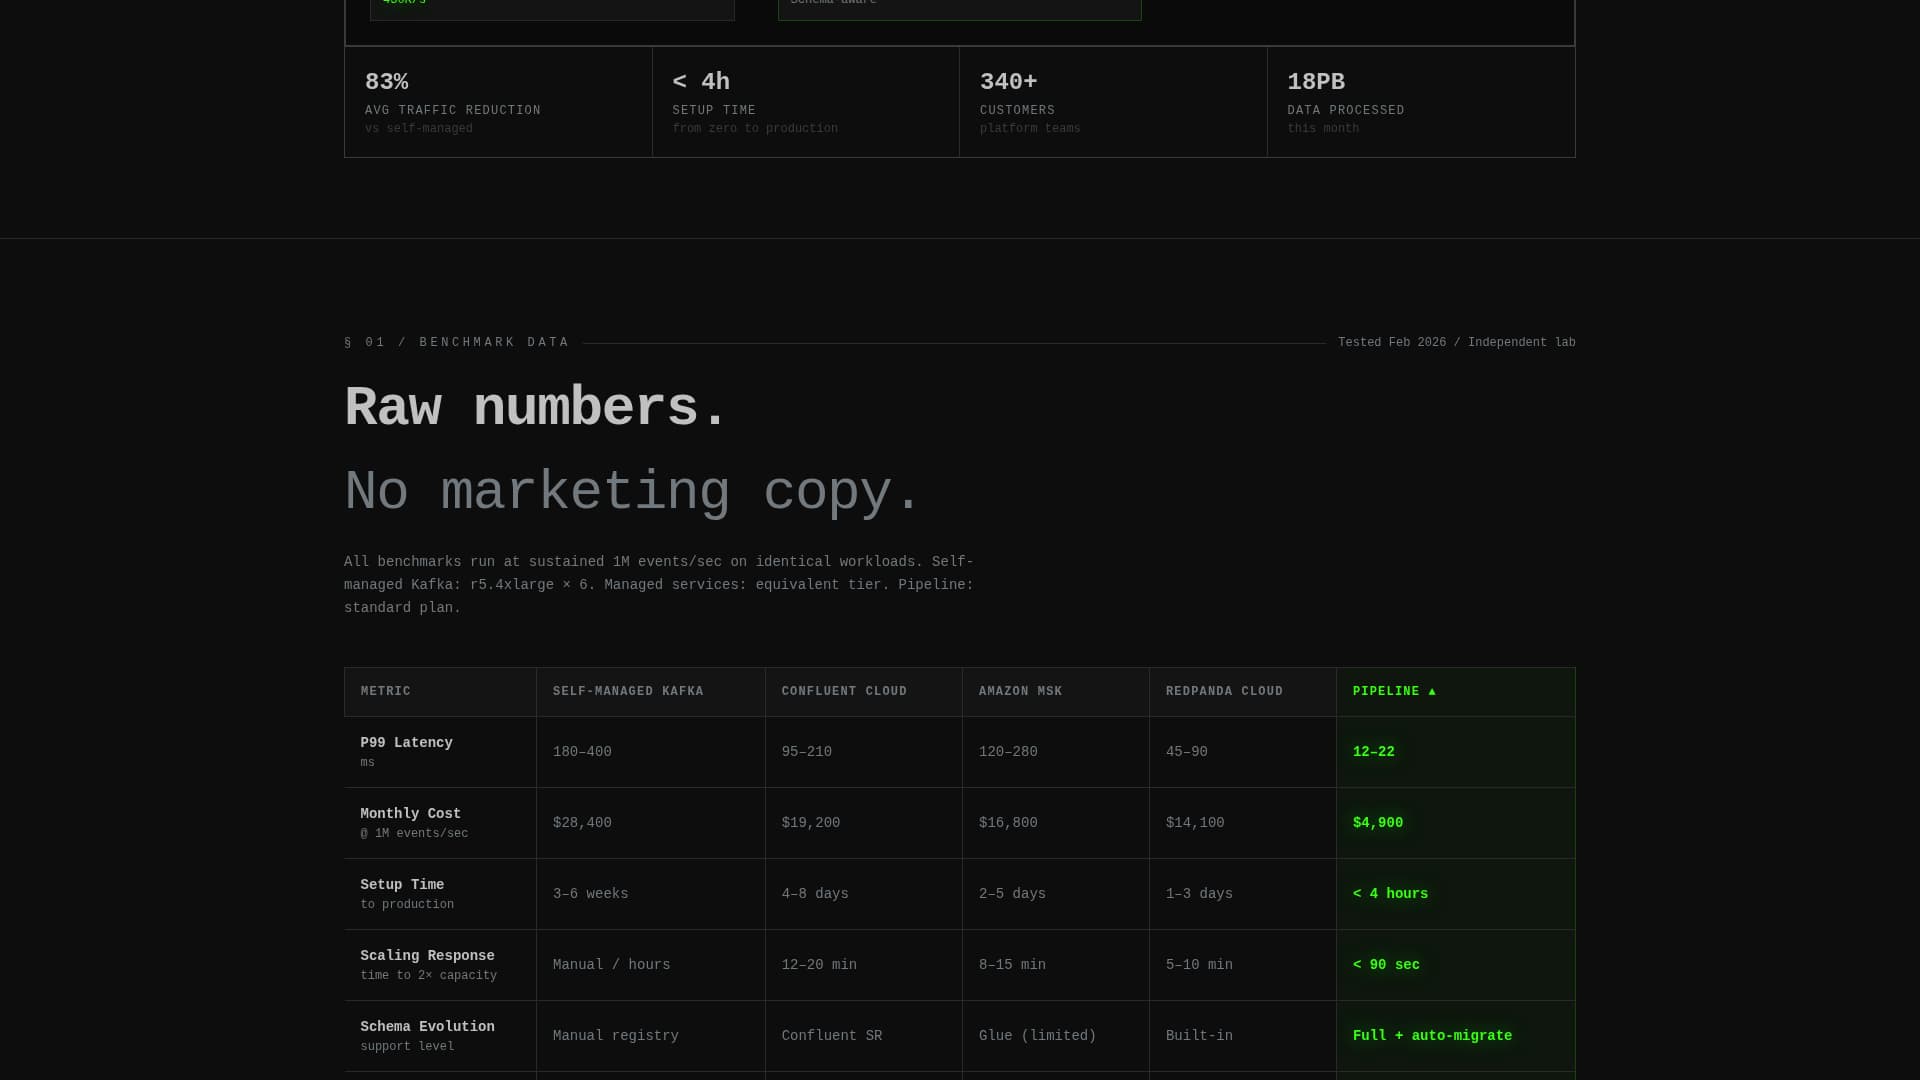Select the Setup Time row label
This screenshot has width=1920, height=1080.
pos(440,894)
